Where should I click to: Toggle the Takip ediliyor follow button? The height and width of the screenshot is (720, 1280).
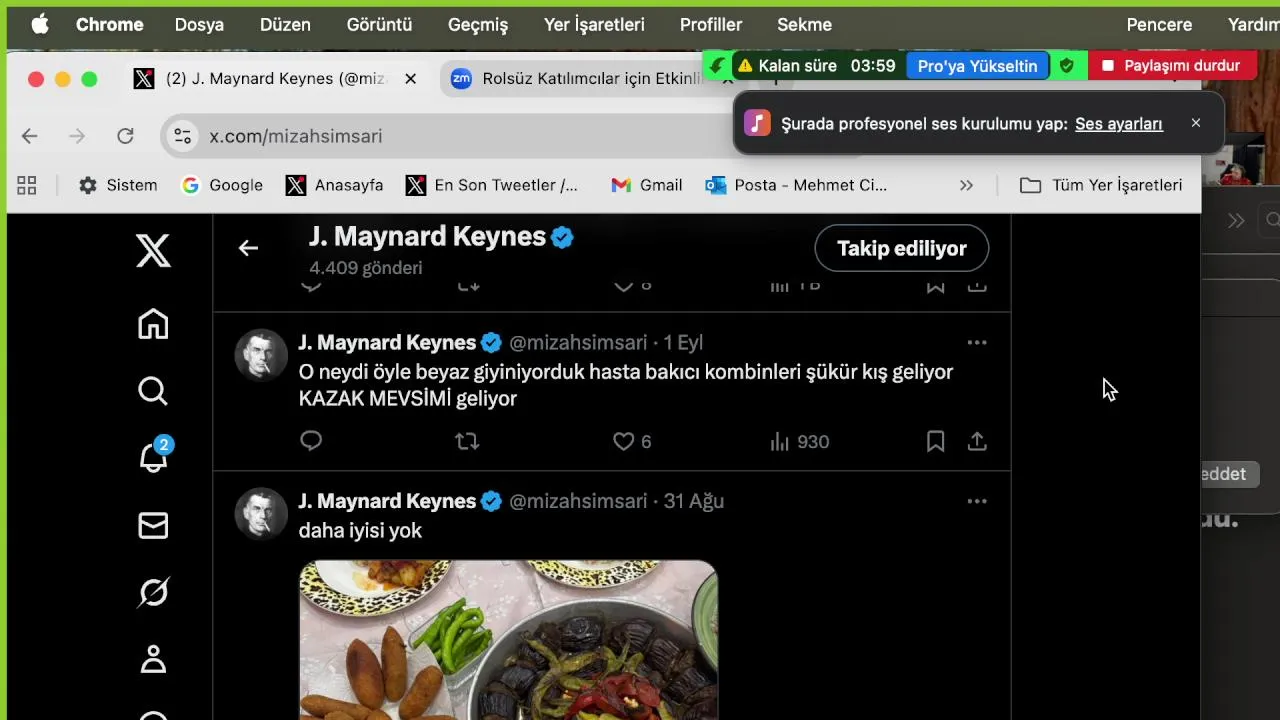pos(901,248)
